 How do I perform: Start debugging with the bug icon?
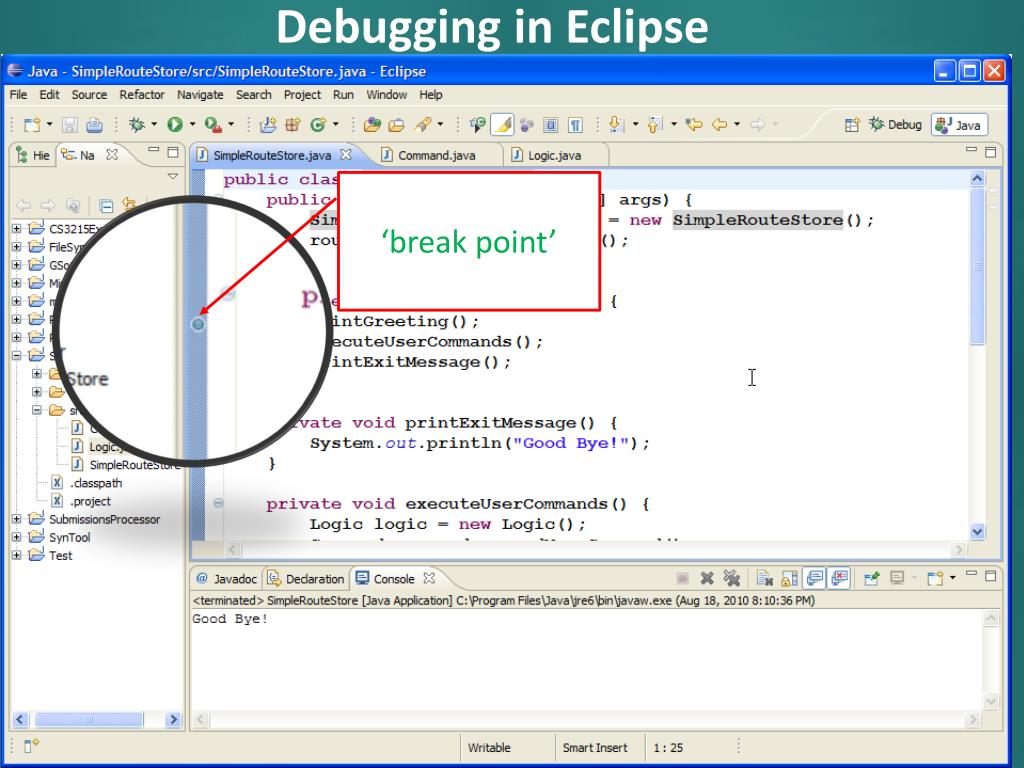[x=136, y=124]
